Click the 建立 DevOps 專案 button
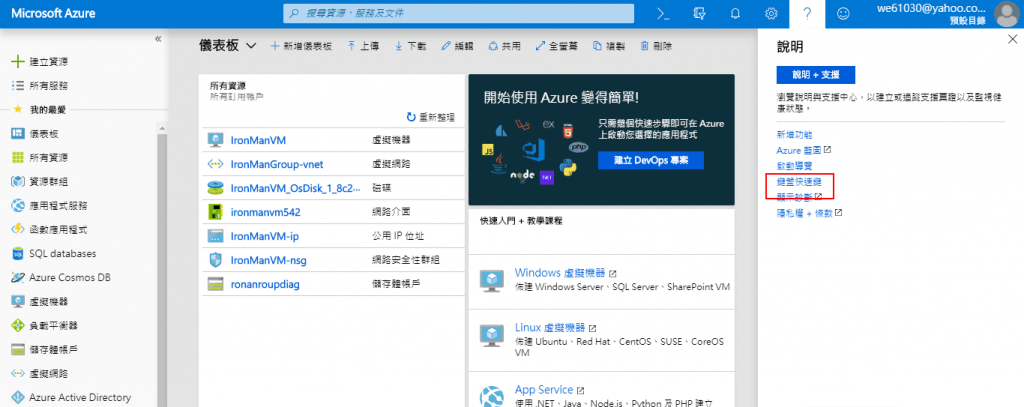 [x=650, y=160]
